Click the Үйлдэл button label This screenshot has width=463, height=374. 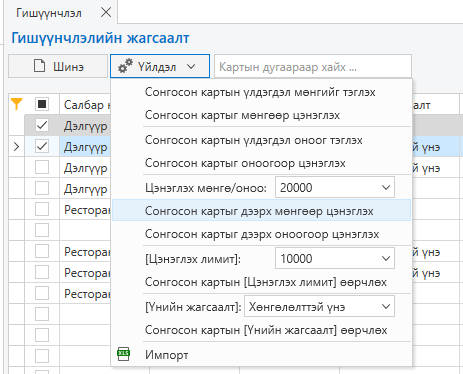pos(157,67)
